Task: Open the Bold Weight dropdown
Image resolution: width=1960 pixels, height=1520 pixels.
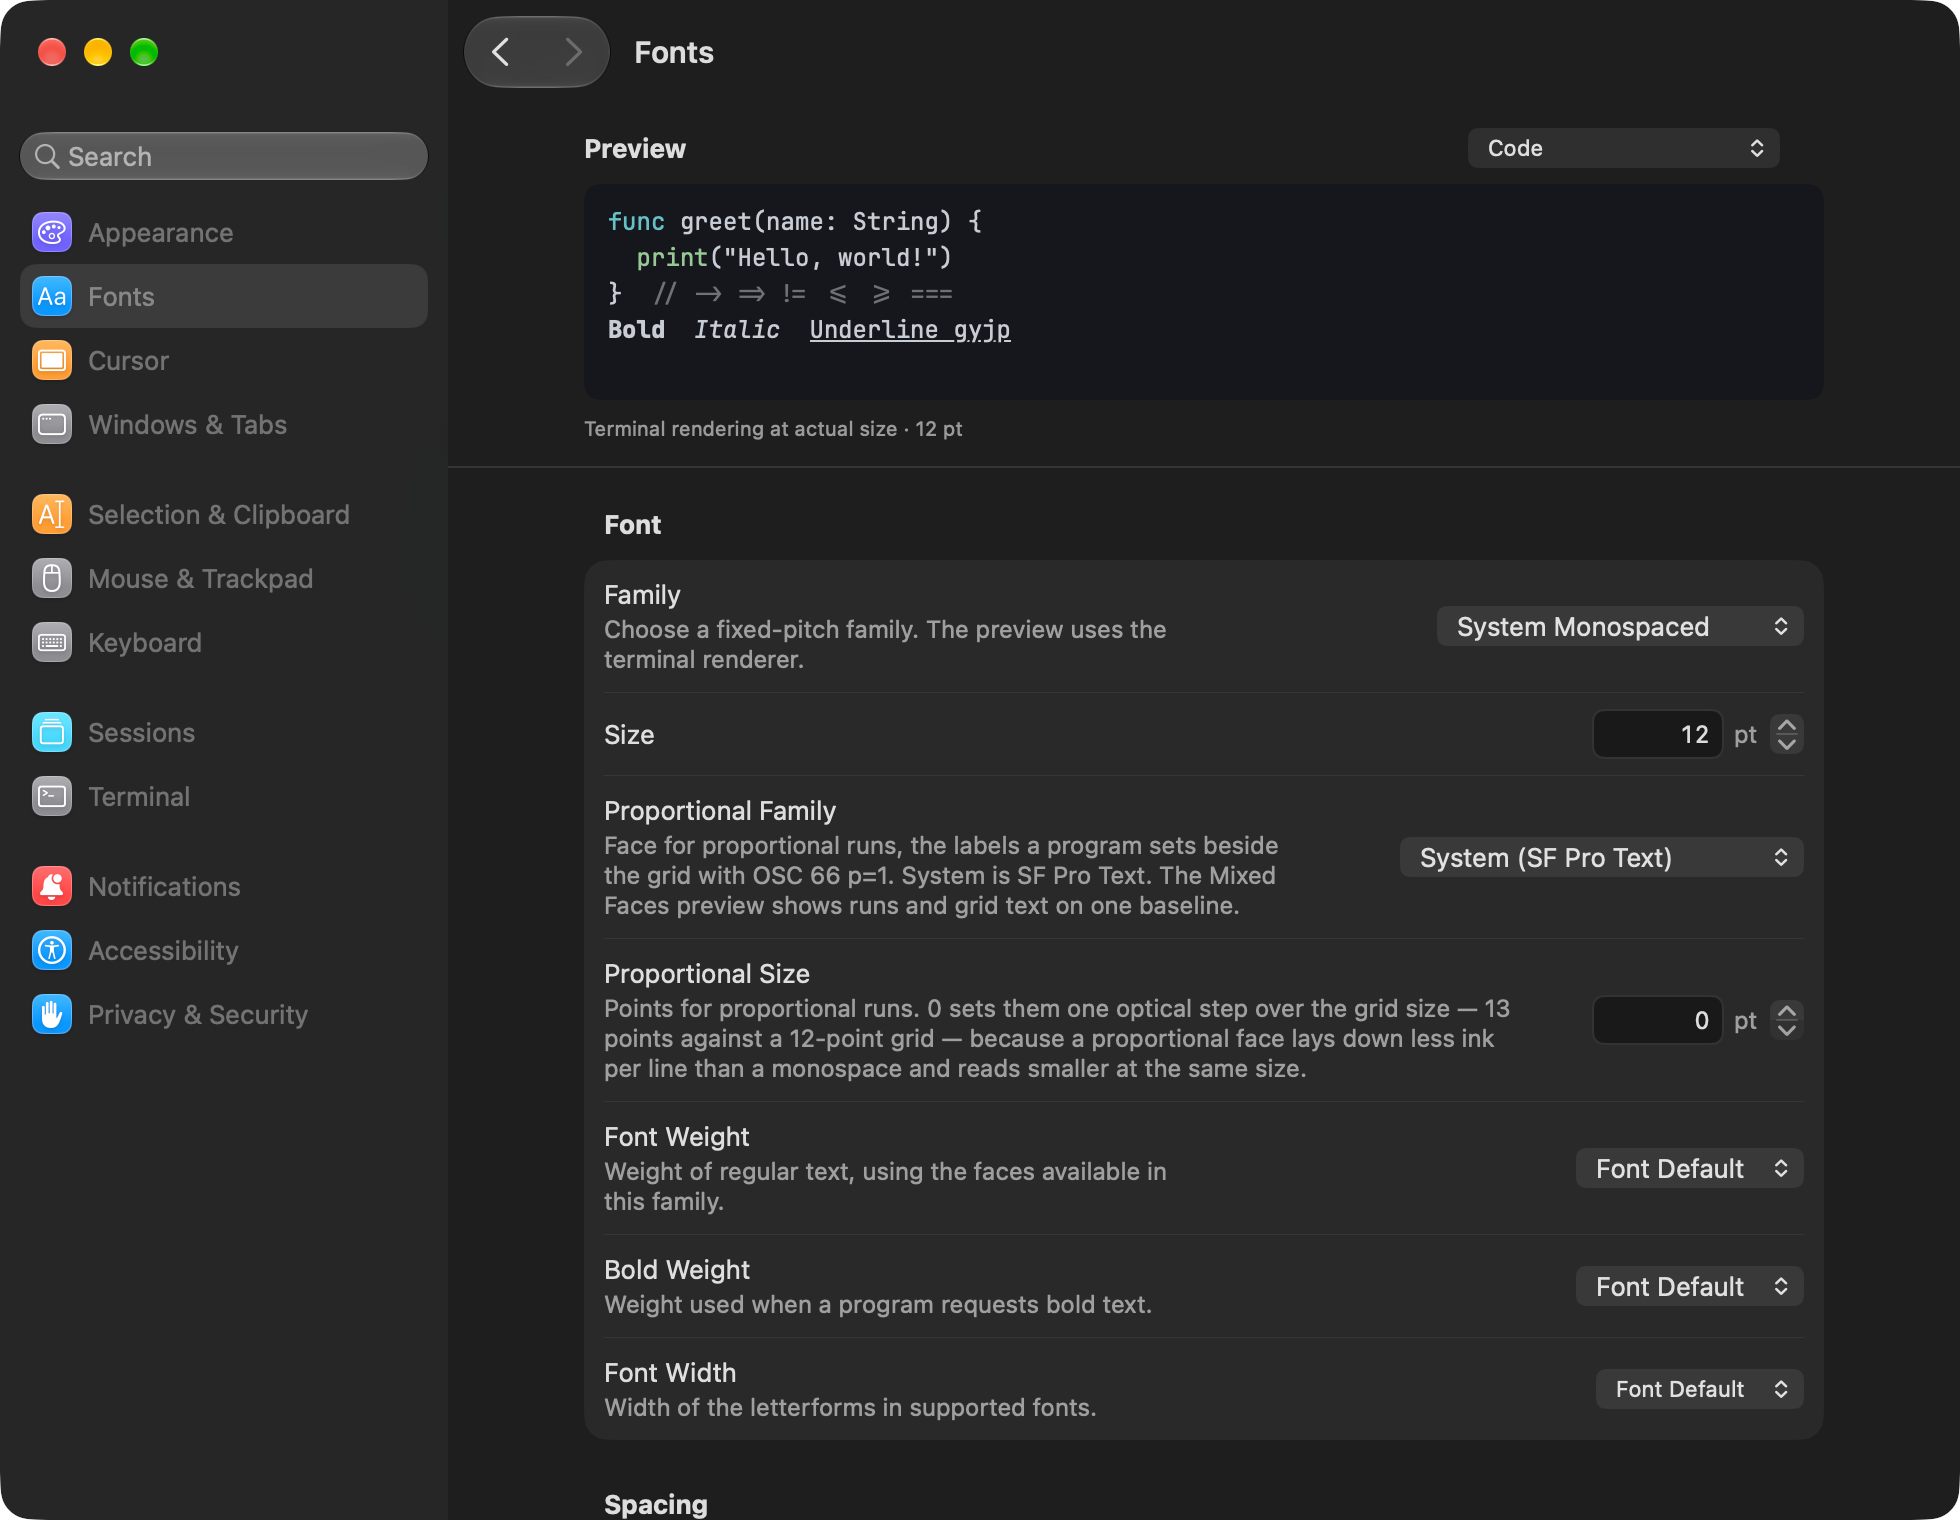Action: [1689, 1287]
